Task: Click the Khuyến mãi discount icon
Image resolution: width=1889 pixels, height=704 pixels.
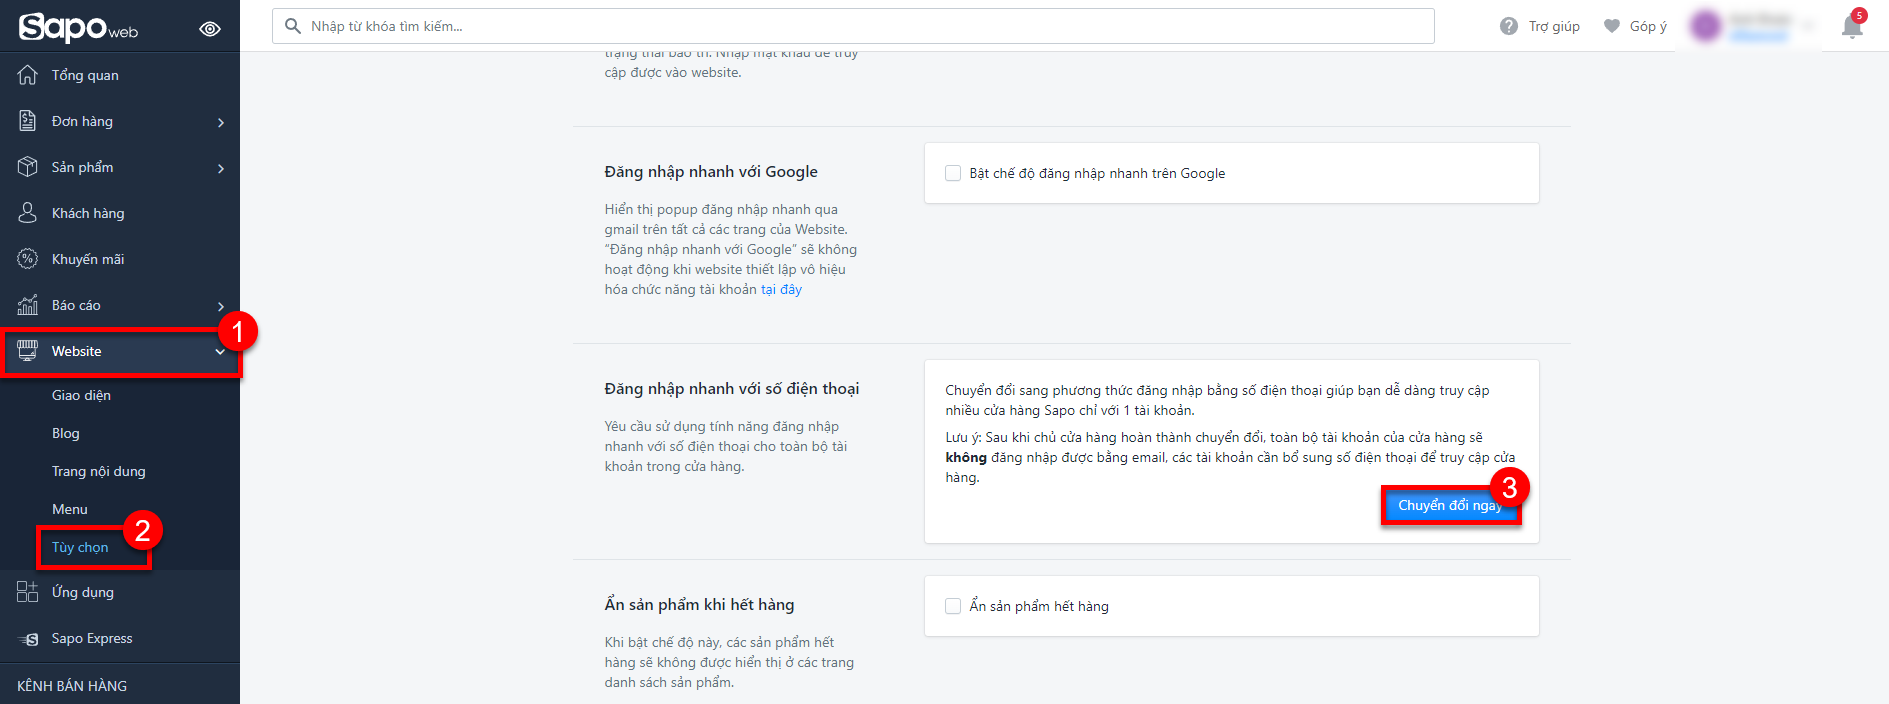Action: click(28, 259)
